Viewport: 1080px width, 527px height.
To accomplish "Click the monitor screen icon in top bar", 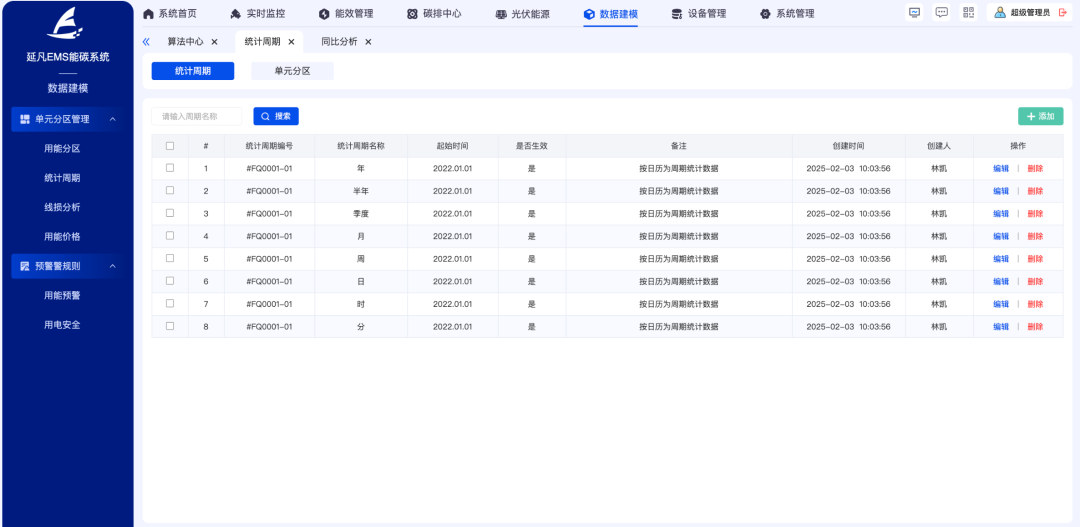I will [x=914, y=13].
